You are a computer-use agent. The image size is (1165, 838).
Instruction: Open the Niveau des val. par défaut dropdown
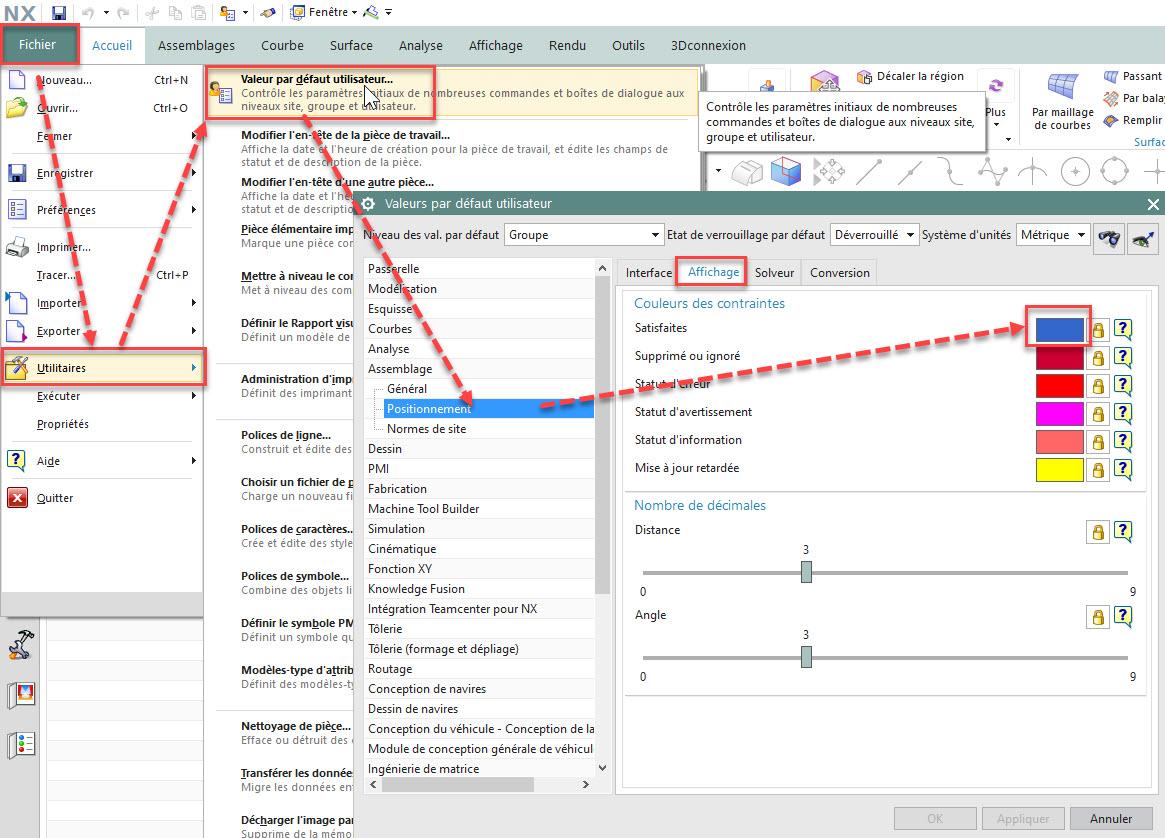[x=583, y=235]
